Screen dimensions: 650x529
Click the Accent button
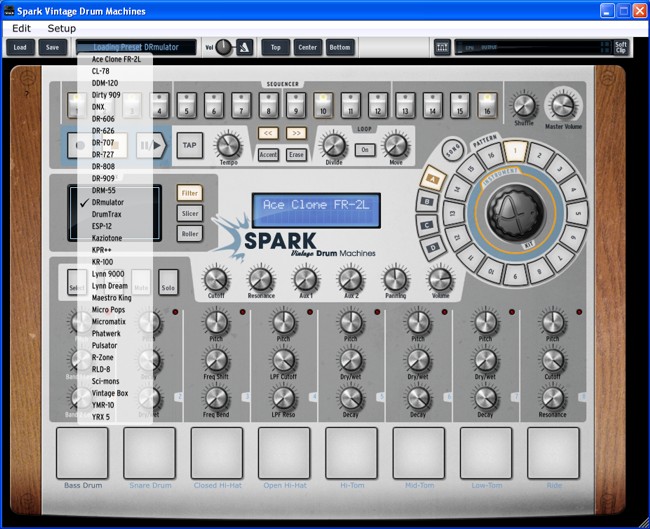(x=268, y=155)
